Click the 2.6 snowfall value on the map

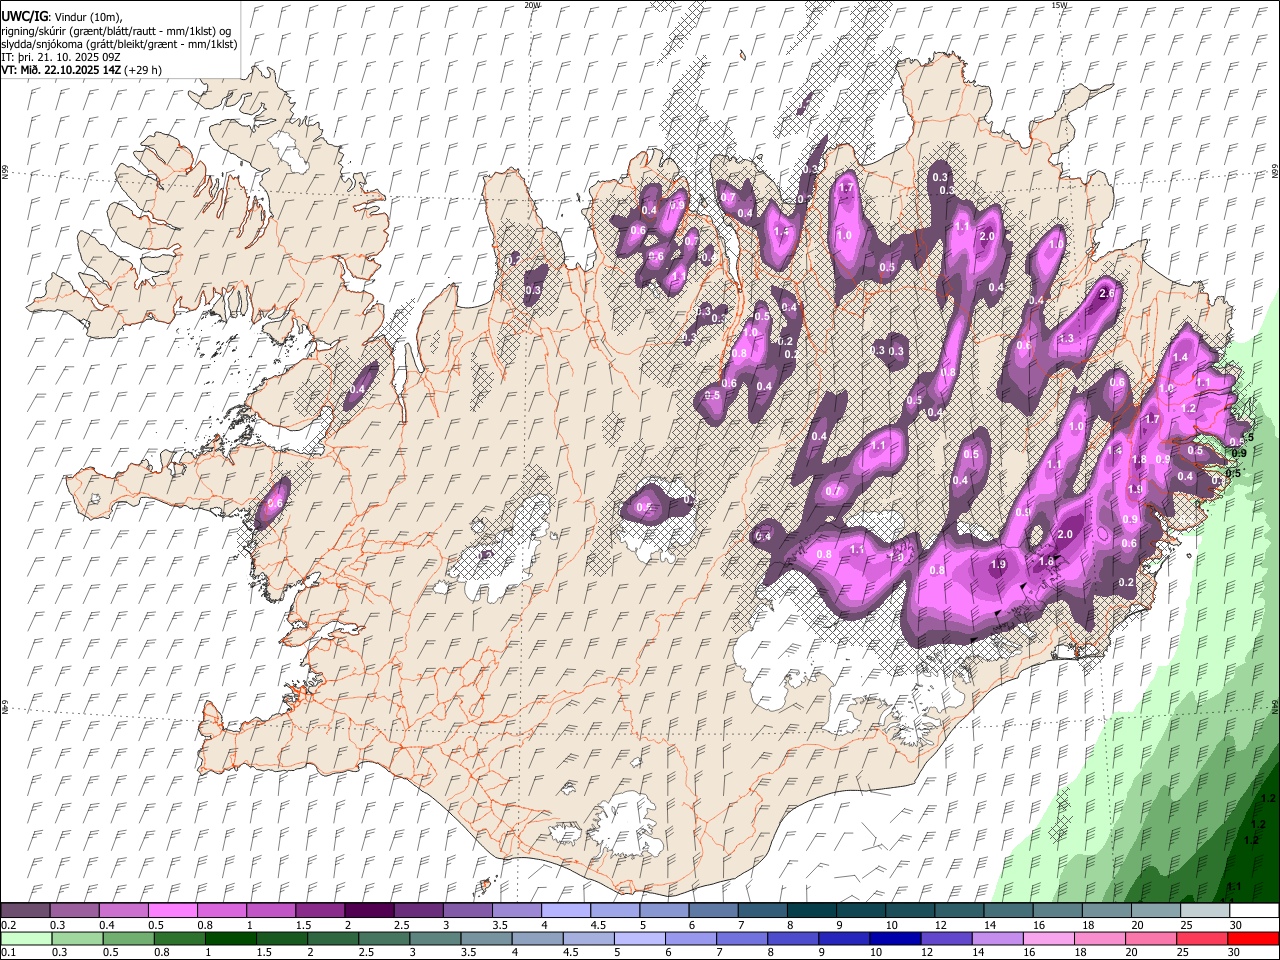click(x=1106, y=294)
